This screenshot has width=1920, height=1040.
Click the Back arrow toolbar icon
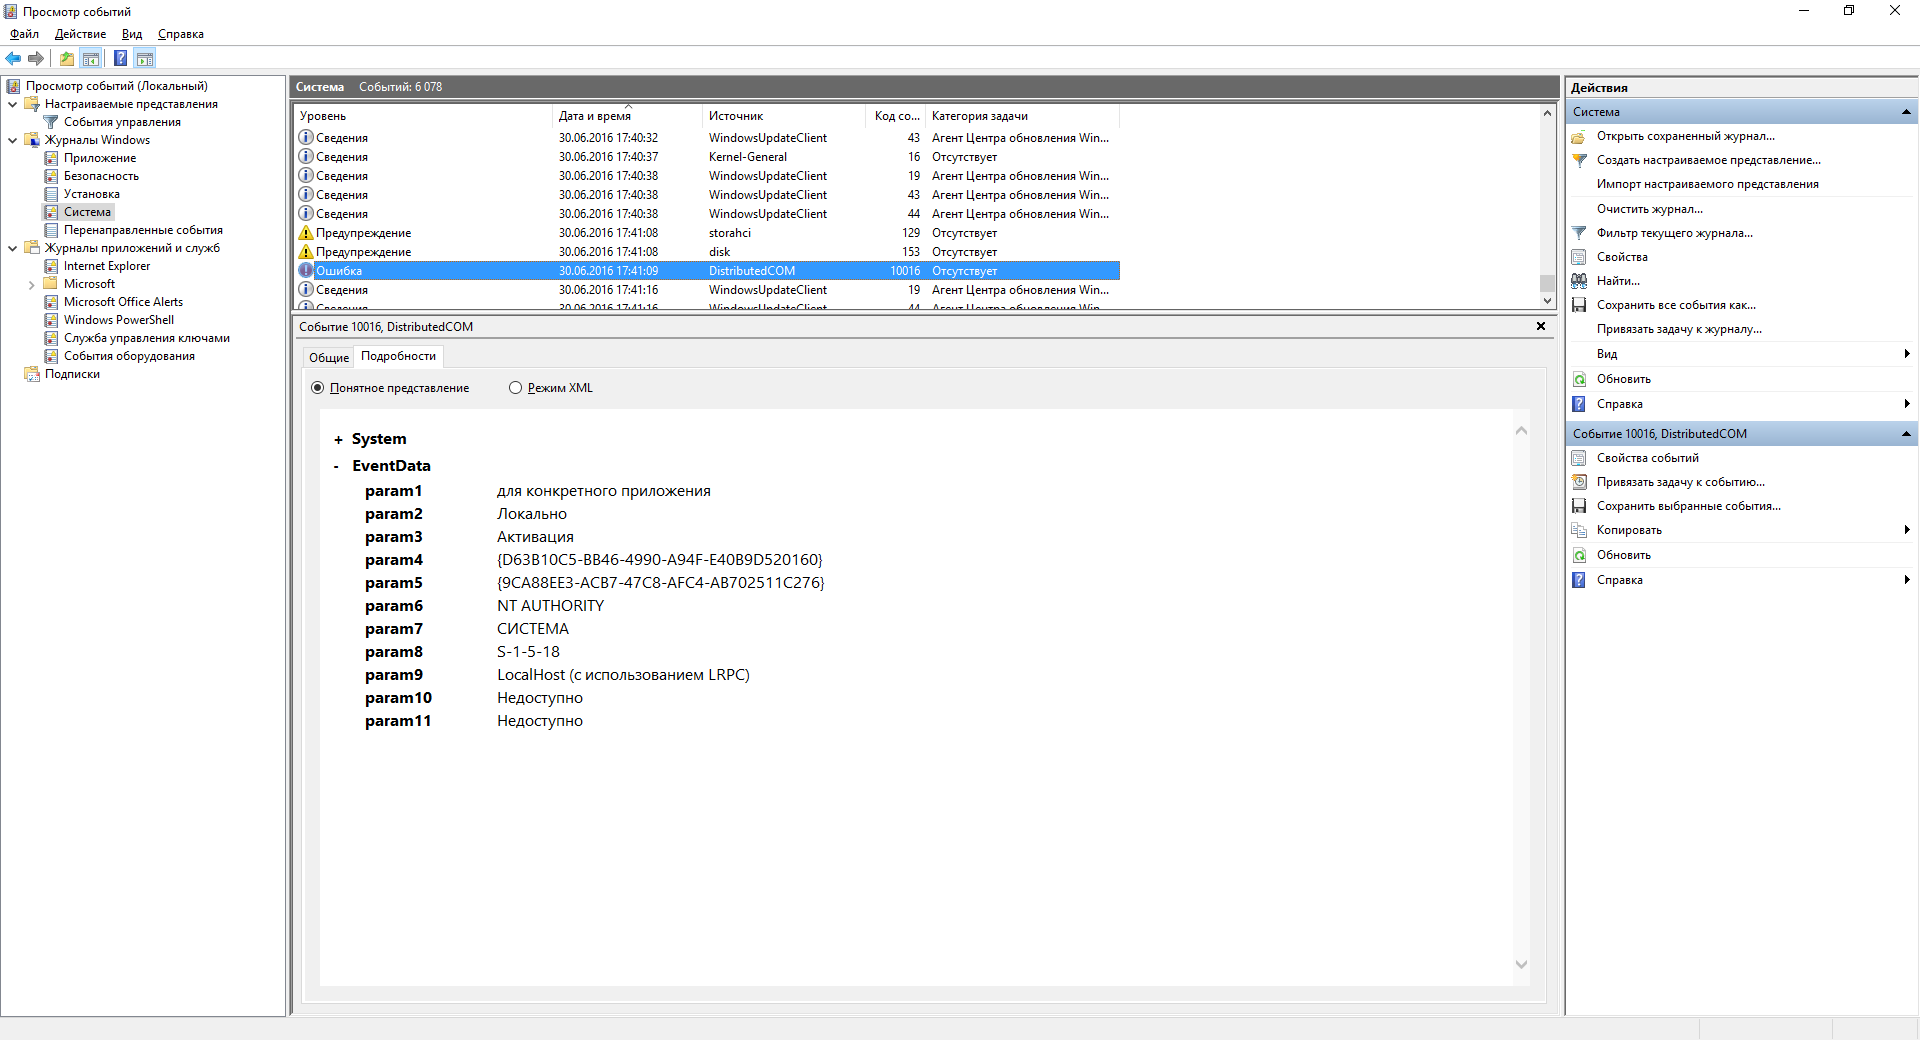click(13, 58)
